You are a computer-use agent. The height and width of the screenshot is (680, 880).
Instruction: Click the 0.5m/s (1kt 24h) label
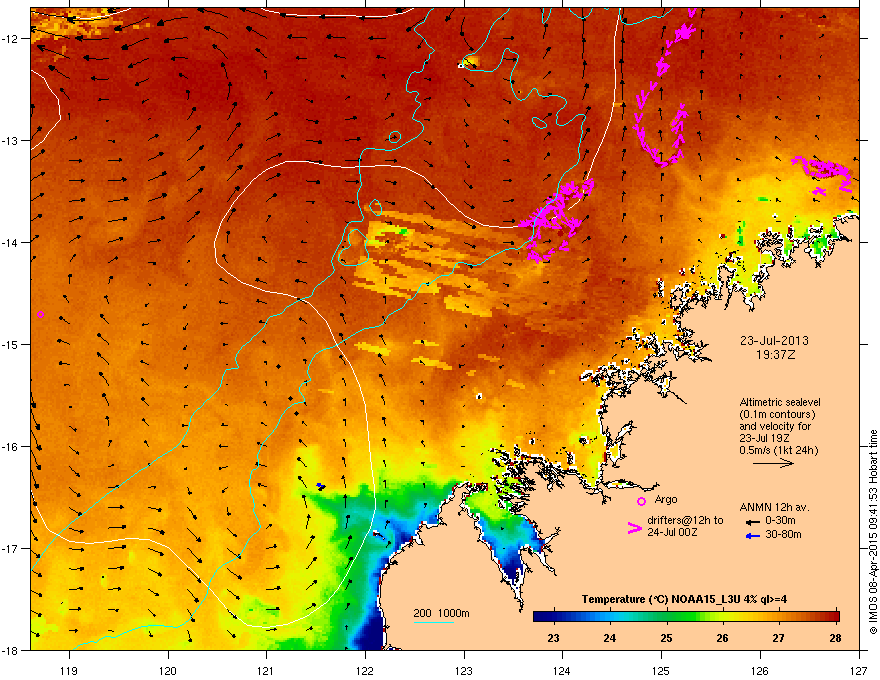pyautogui.click(x=778, y=450)
